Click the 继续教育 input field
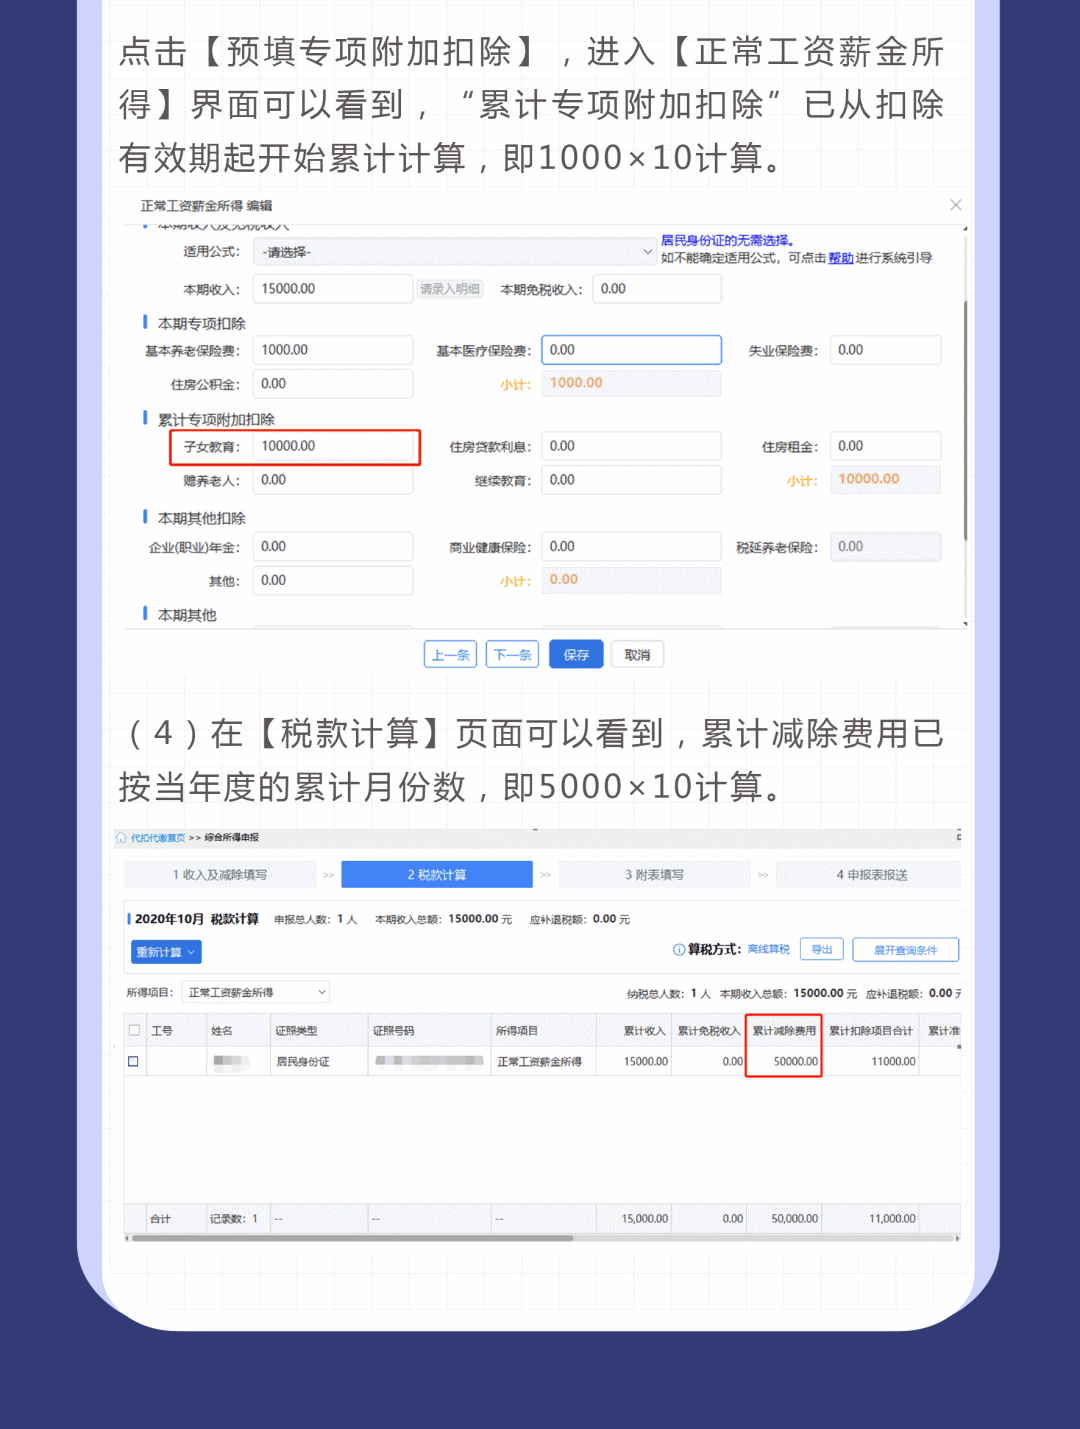The height and width of the screenshot is (1429, 1080). (631, 480)
